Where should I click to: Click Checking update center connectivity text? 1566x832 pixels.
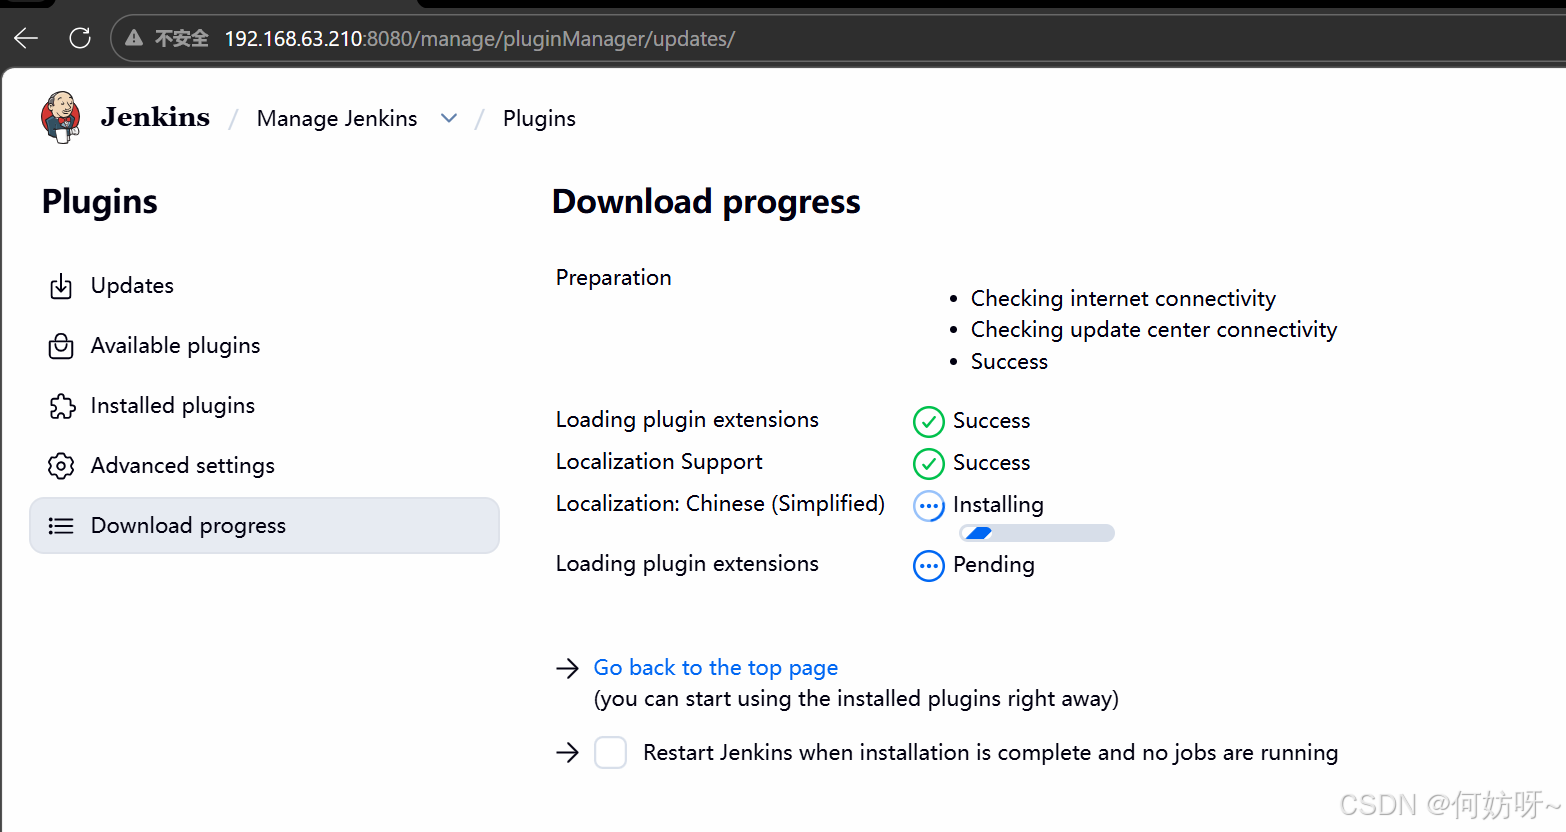coord(1154,330)
